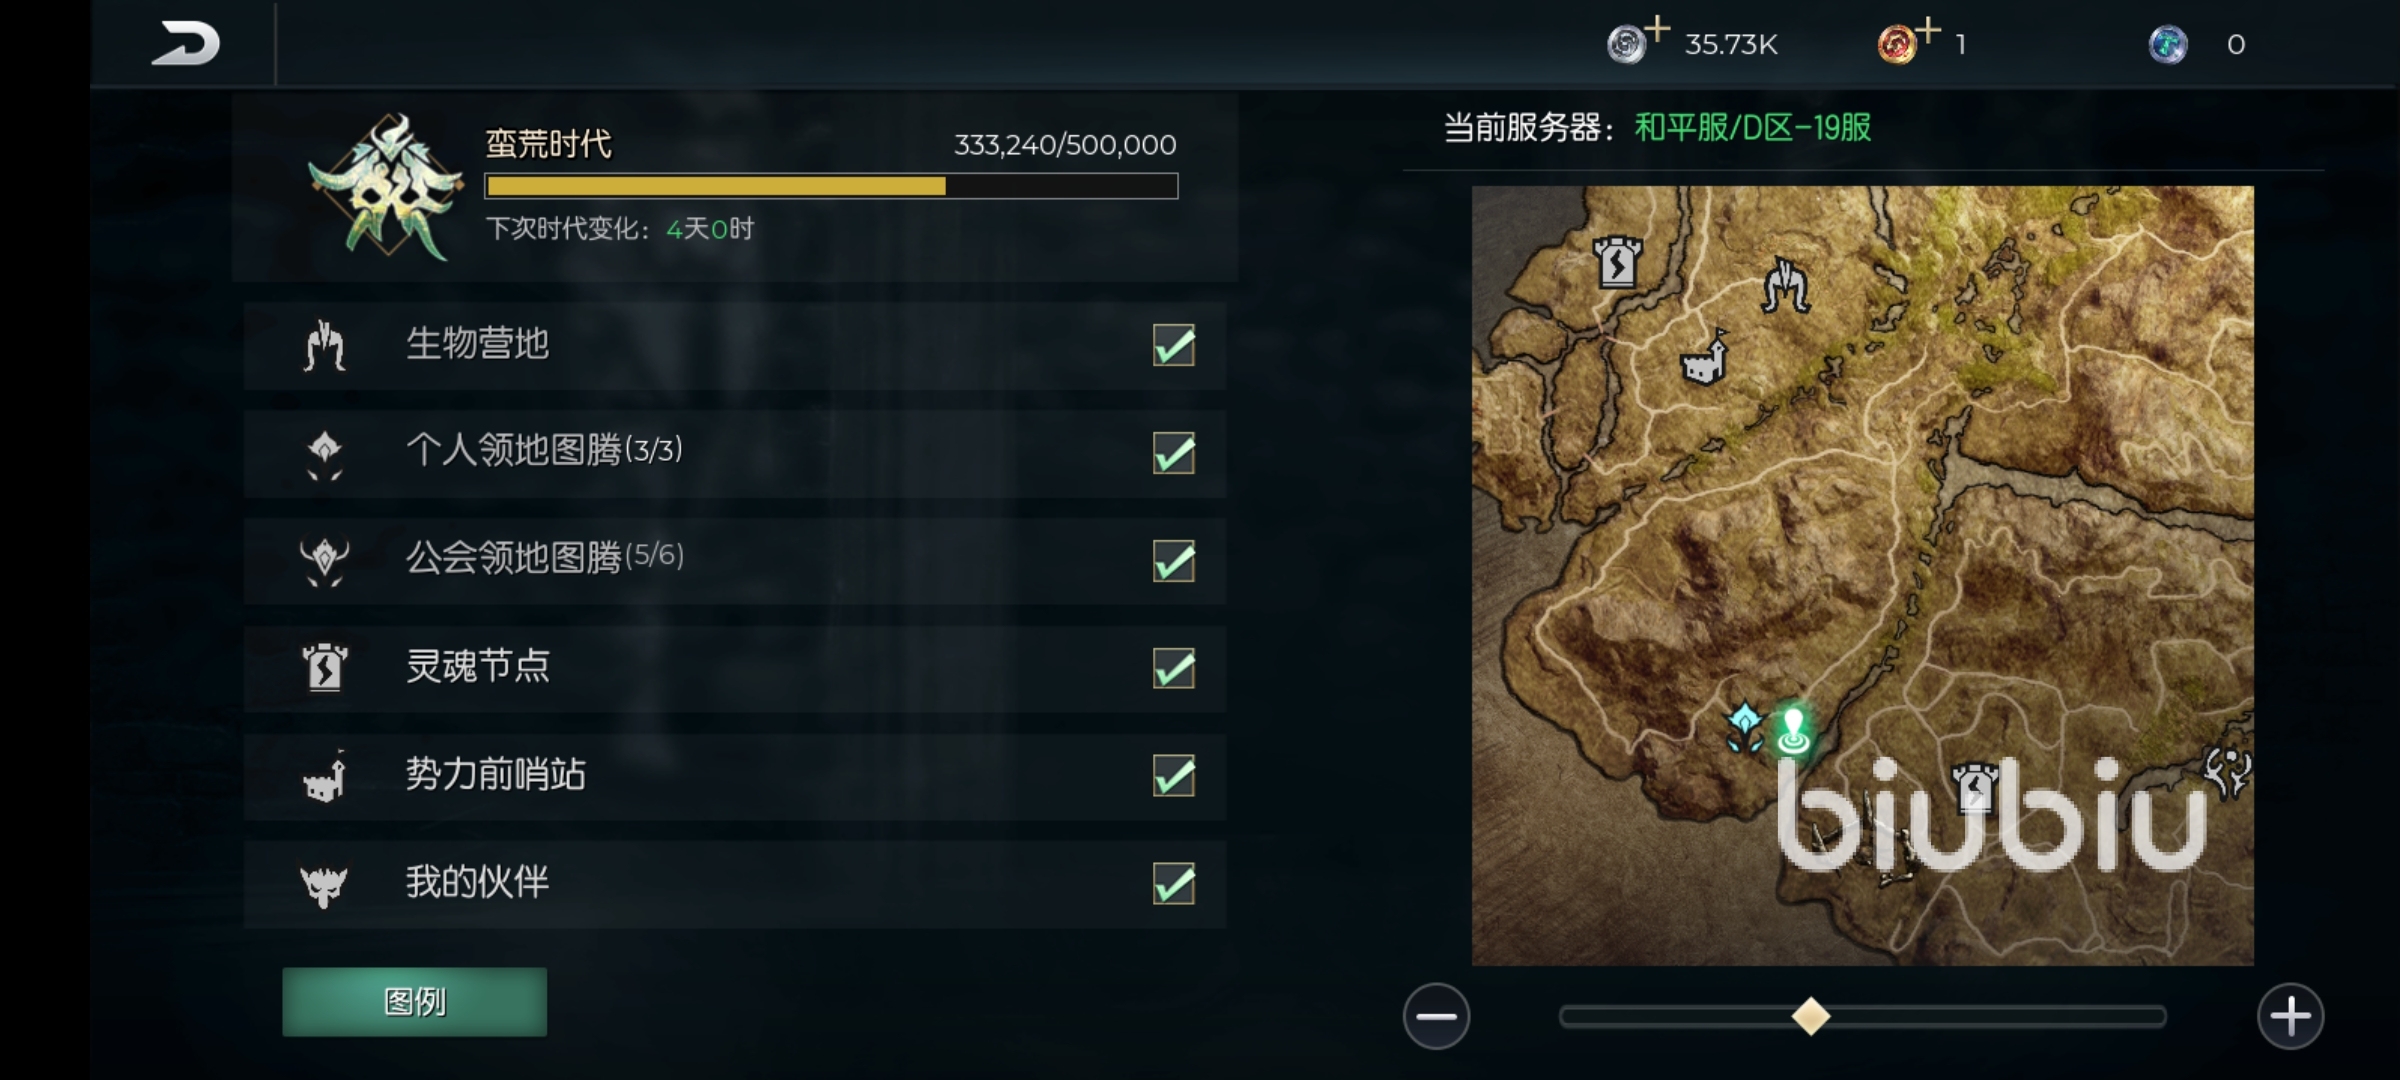Uncheck the 生物营地 checkbox
Image resolution: width=2400 pixels, height=1080 pixels.
[x=1174, y=346]
